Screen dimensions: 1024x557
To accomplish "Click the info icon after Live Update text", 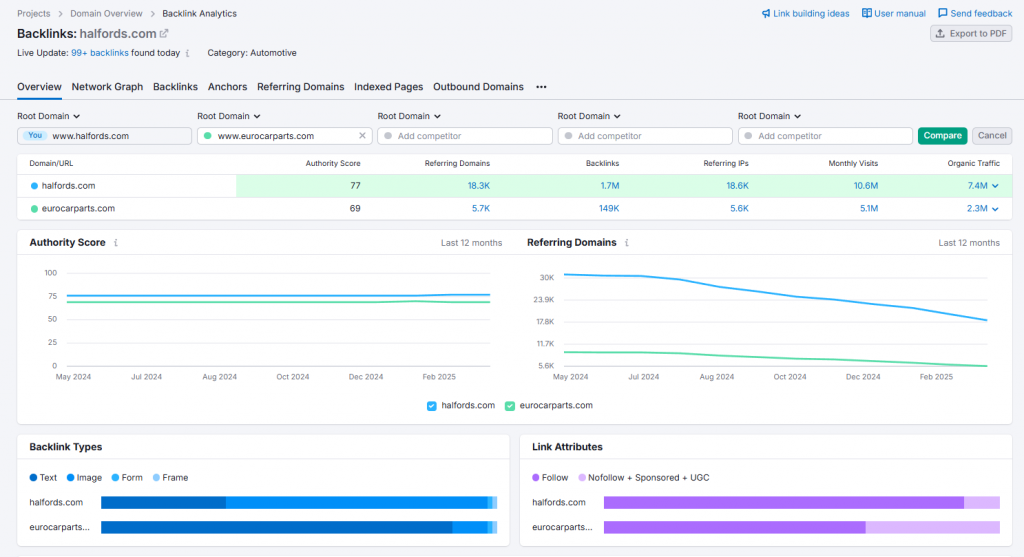I will 188,53.
